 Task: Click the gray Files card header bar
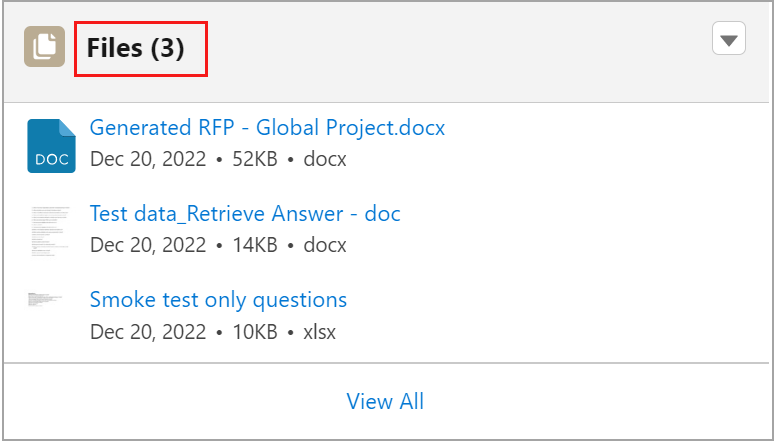pyautogui.click(x=387, y=52)
